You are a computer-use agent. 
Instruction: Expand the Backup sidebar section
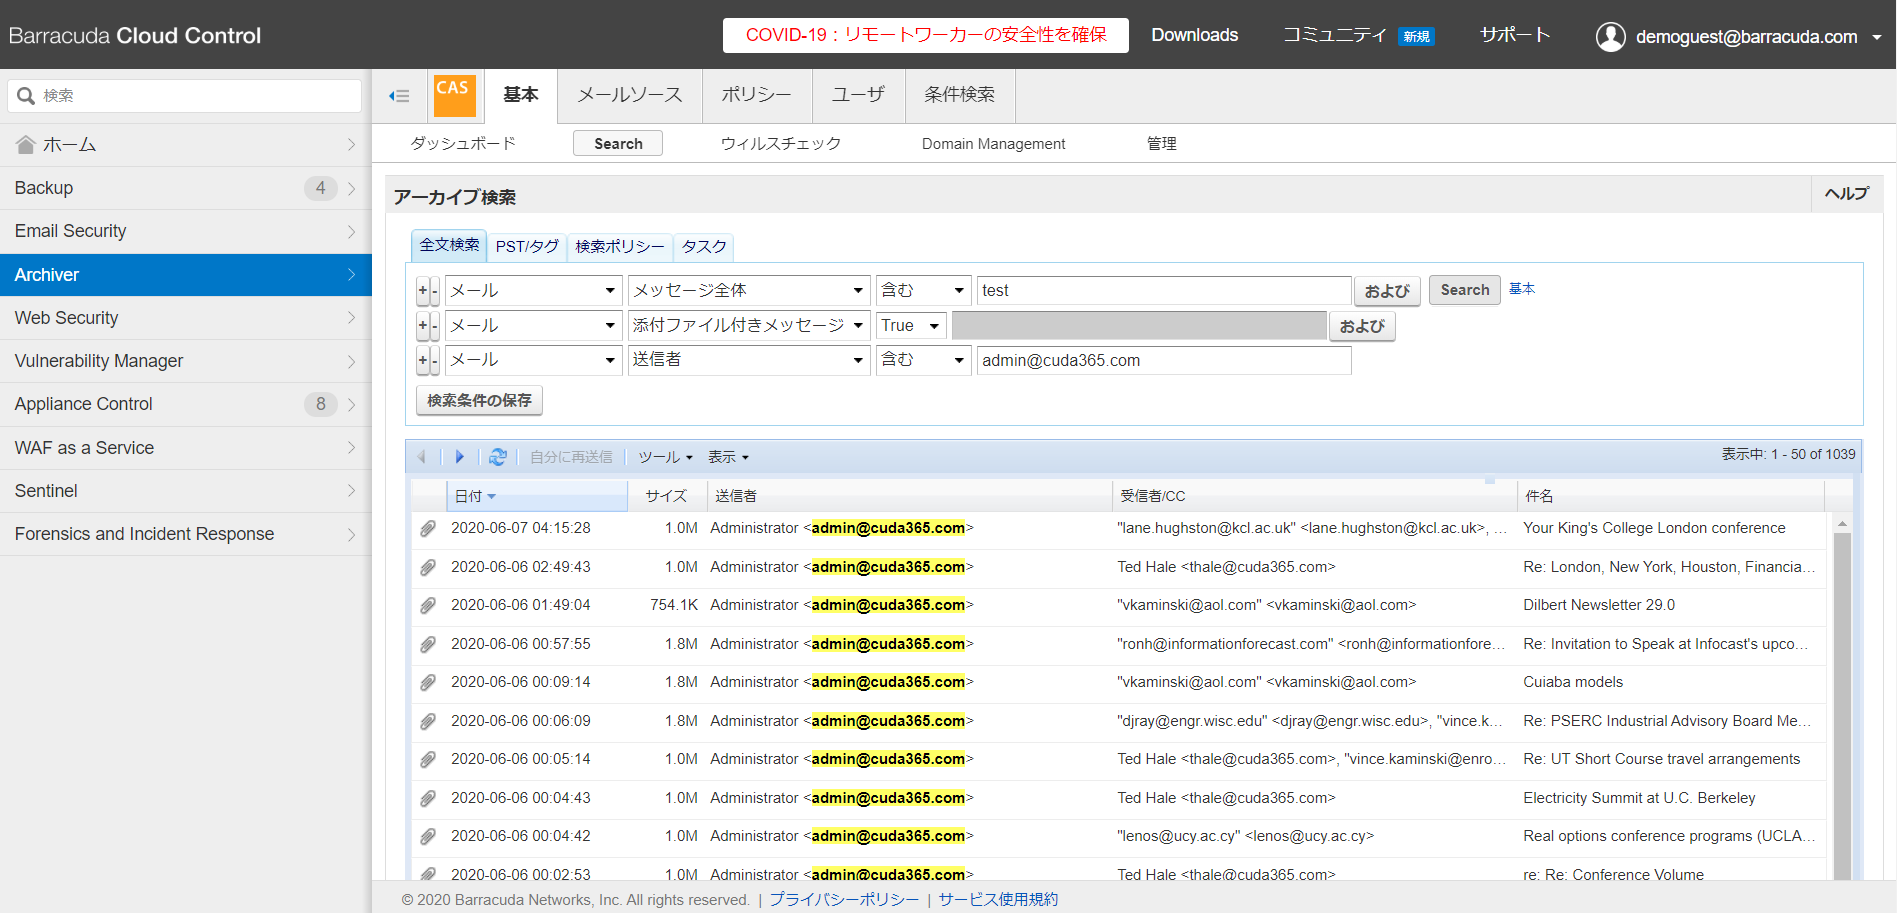(186, 188)
